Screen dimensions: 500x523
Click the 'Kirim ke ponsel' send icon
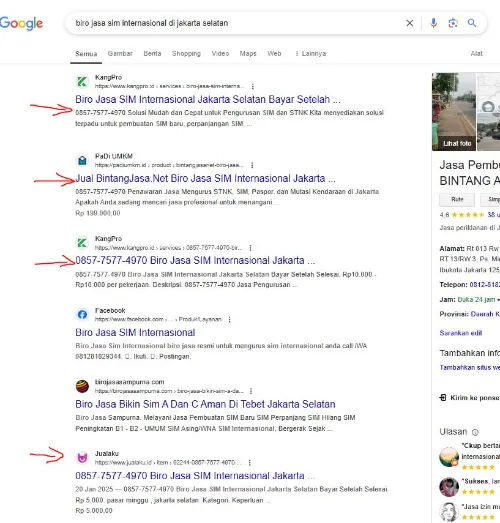[x=443, y=398]
